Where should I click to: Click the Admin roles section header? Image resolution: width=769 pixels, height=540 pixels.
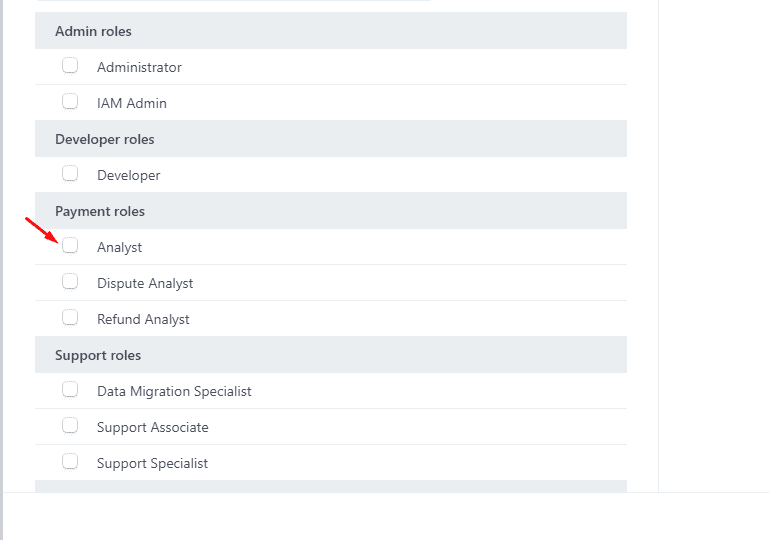pyautogui.click(x=93, y=31)
